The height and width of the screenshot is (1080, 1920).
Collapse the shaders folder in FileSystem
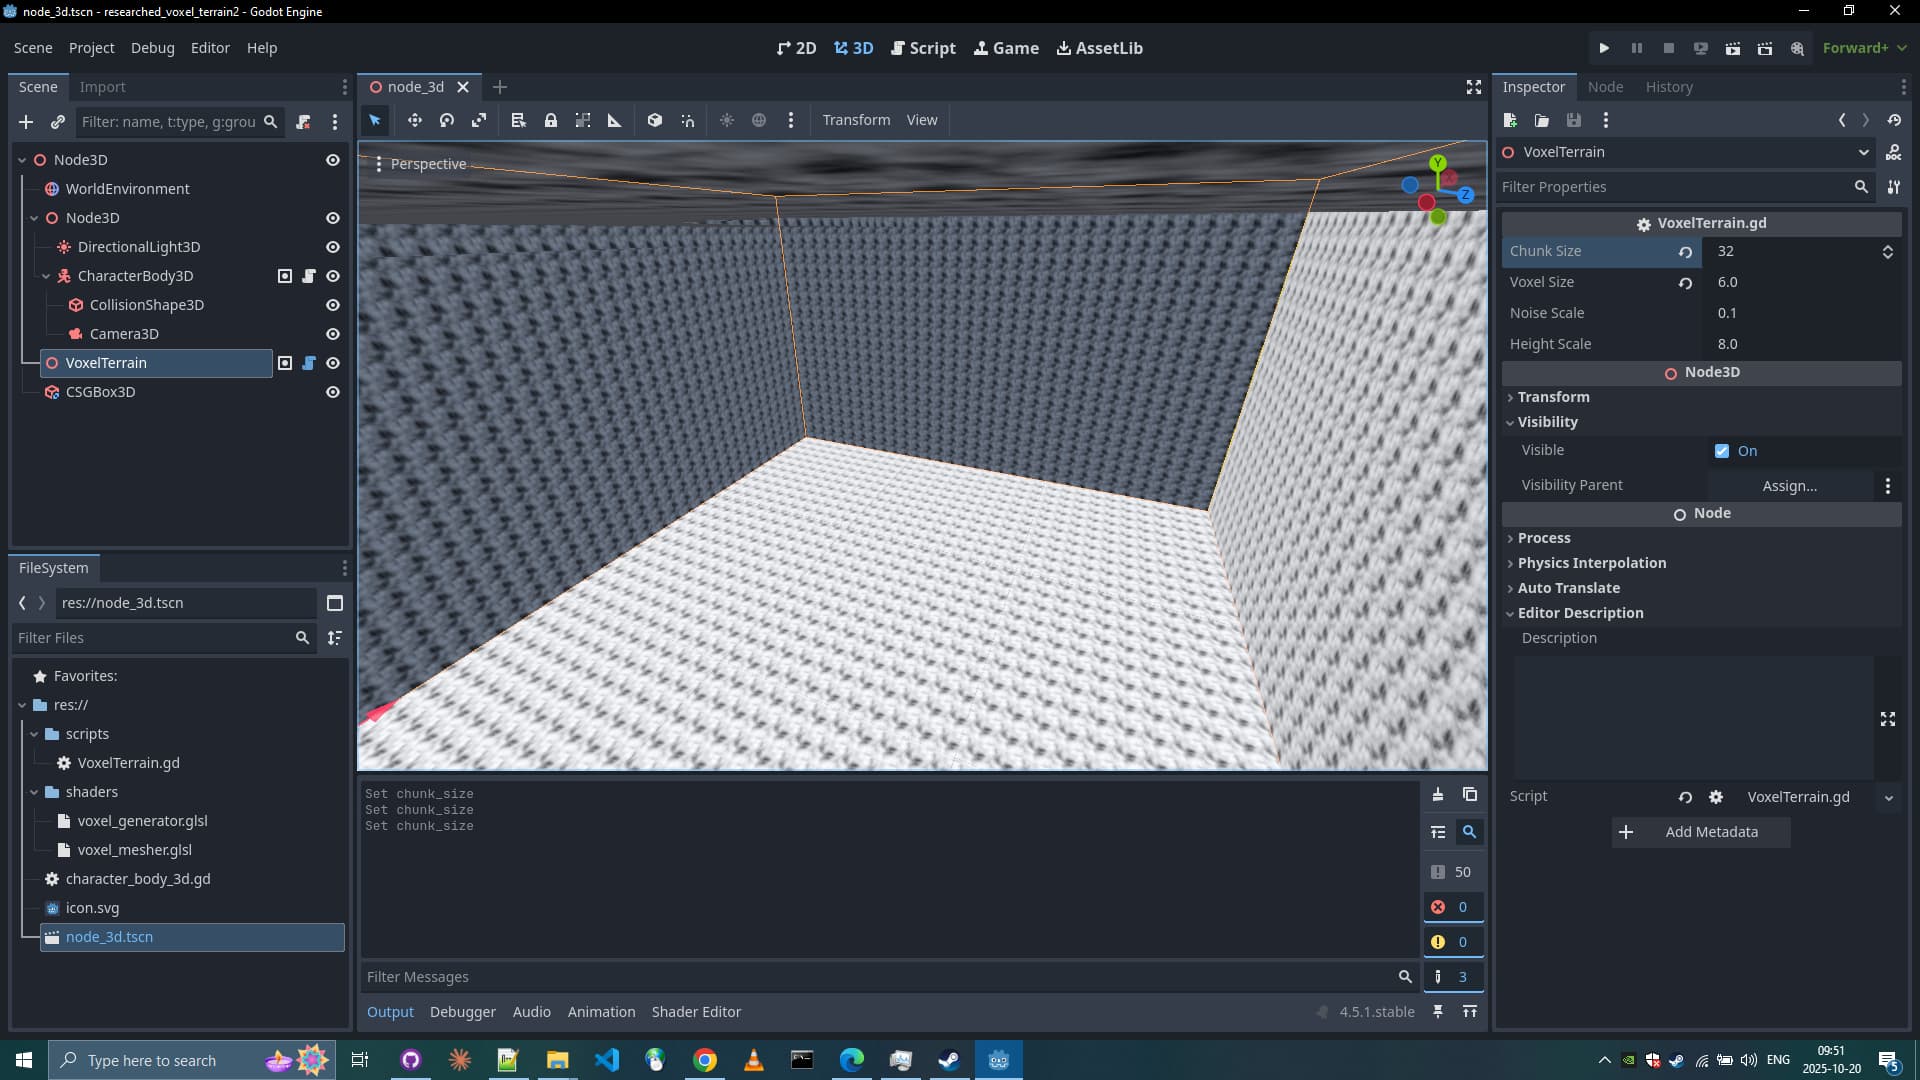pos(34,792)
